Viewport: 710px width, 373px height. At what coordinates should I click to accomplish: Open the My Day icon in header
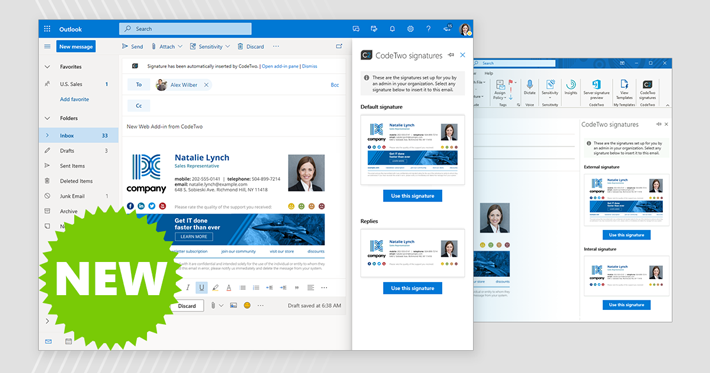(374, 29)
